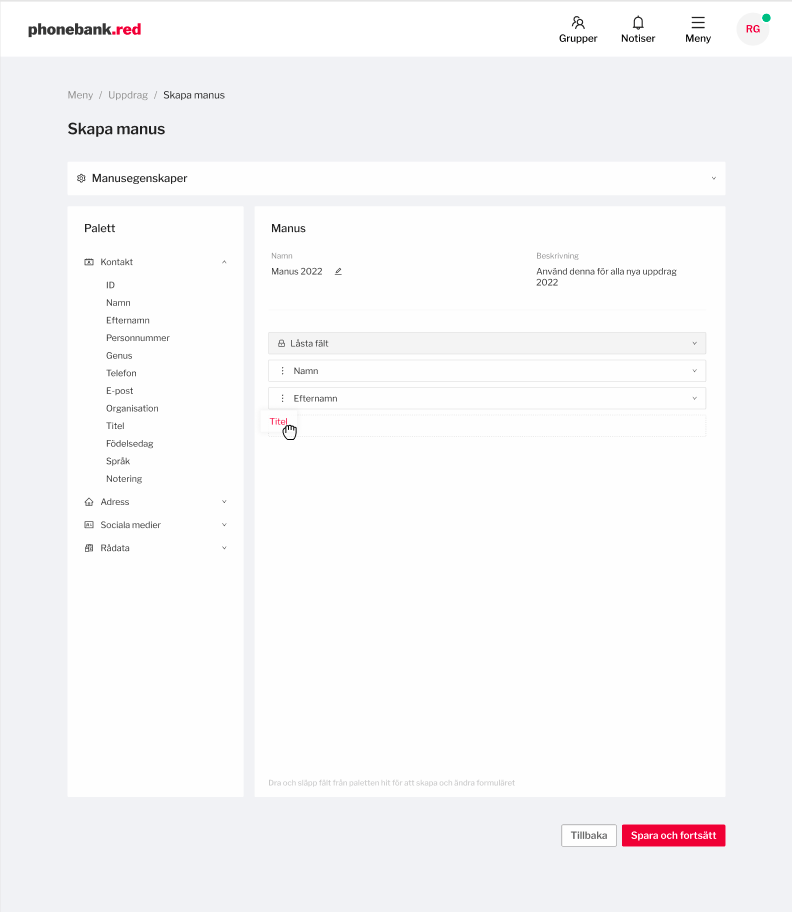
Task: Expand the Manusegenskaper panel
Action: click(713, 178)
